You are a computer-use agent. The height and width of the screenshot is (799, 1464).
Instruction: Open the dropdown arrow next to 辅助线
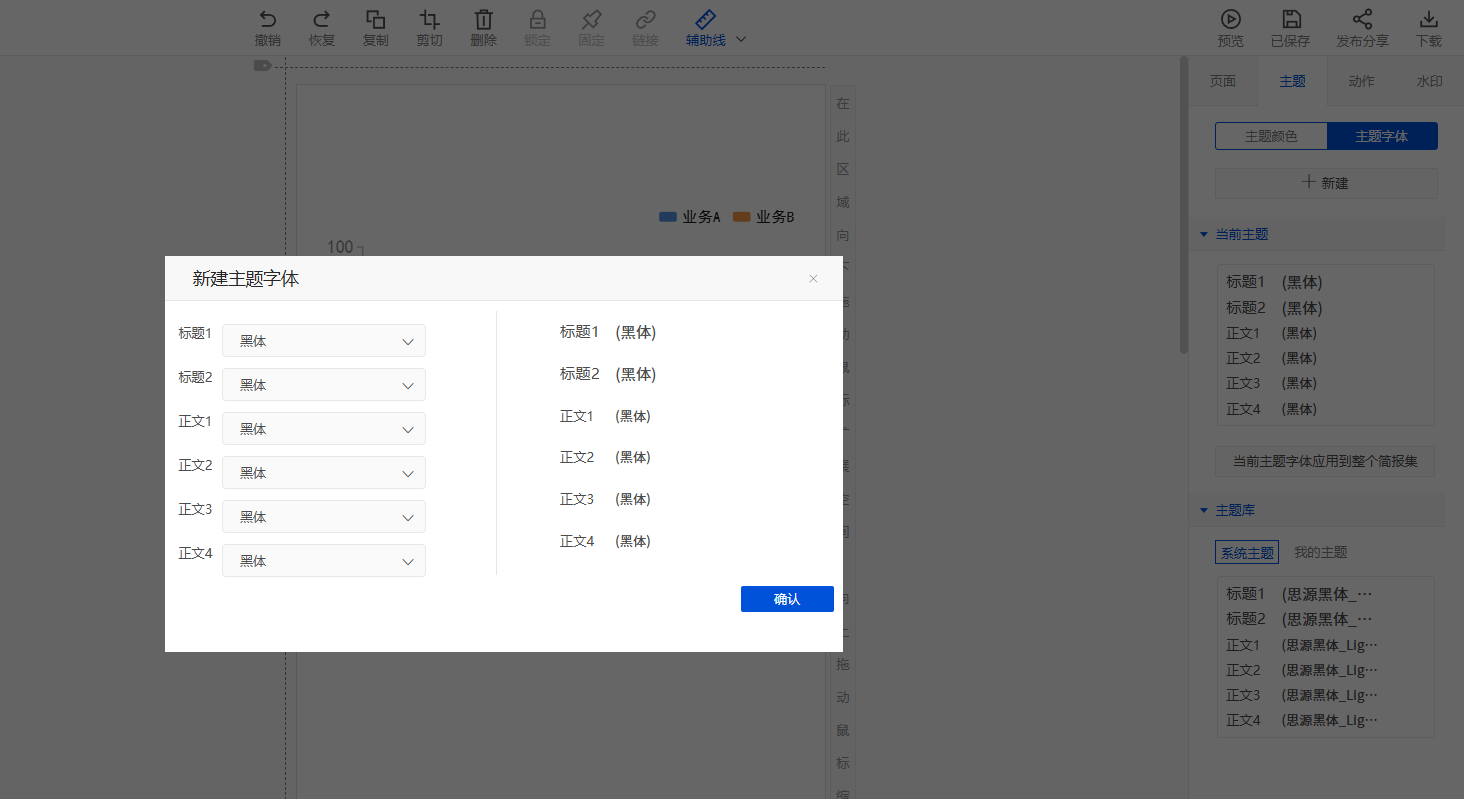click(x=741, y=40)
